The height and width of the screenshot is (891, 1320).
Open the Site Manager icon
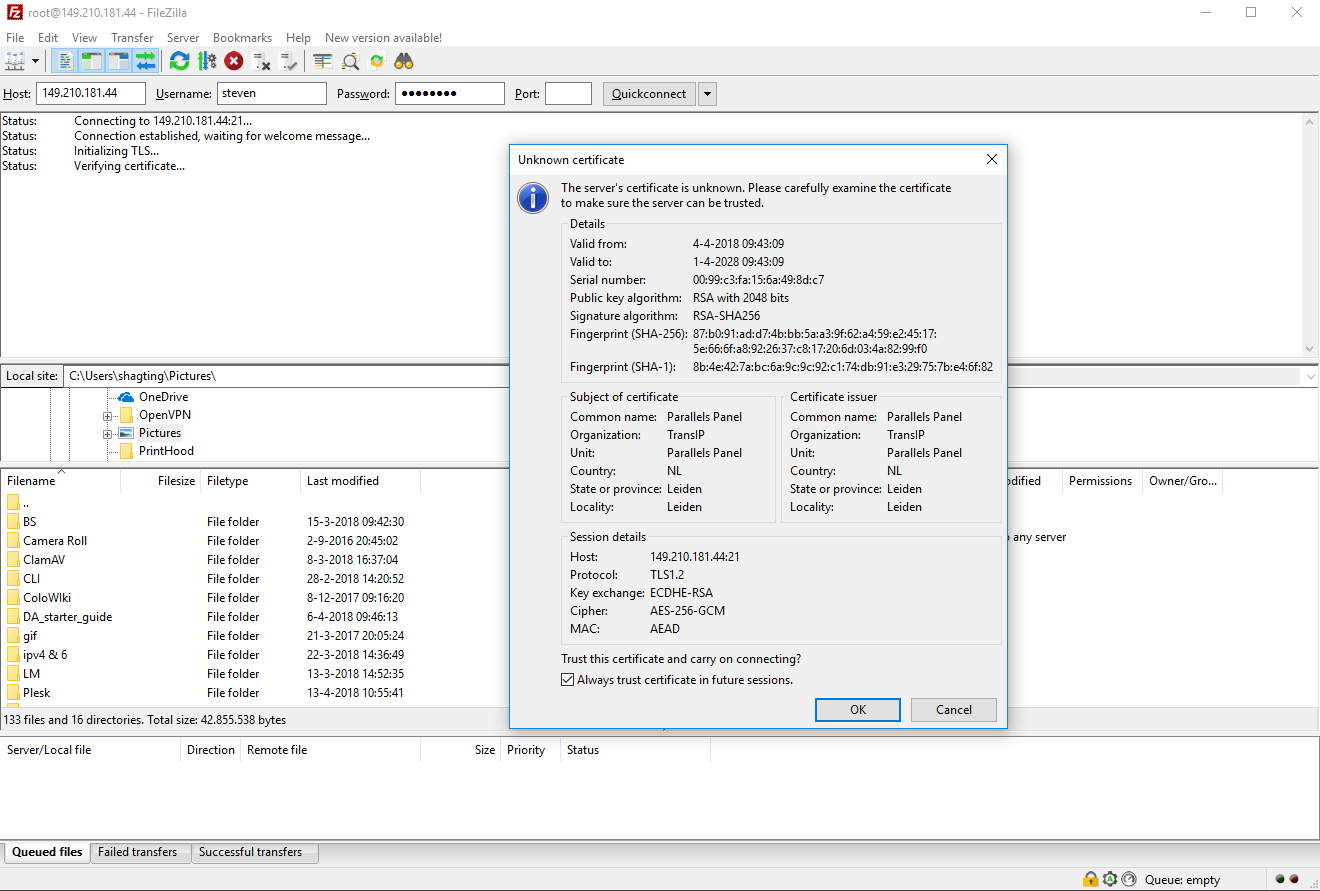point(15,61)
